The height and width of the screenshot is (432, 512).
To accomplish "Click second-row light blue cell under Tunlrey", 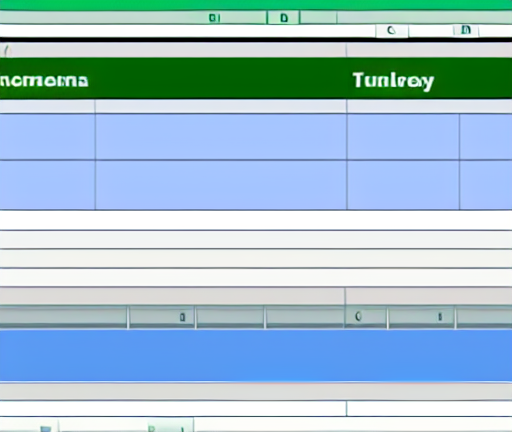I will click(403, 185).
